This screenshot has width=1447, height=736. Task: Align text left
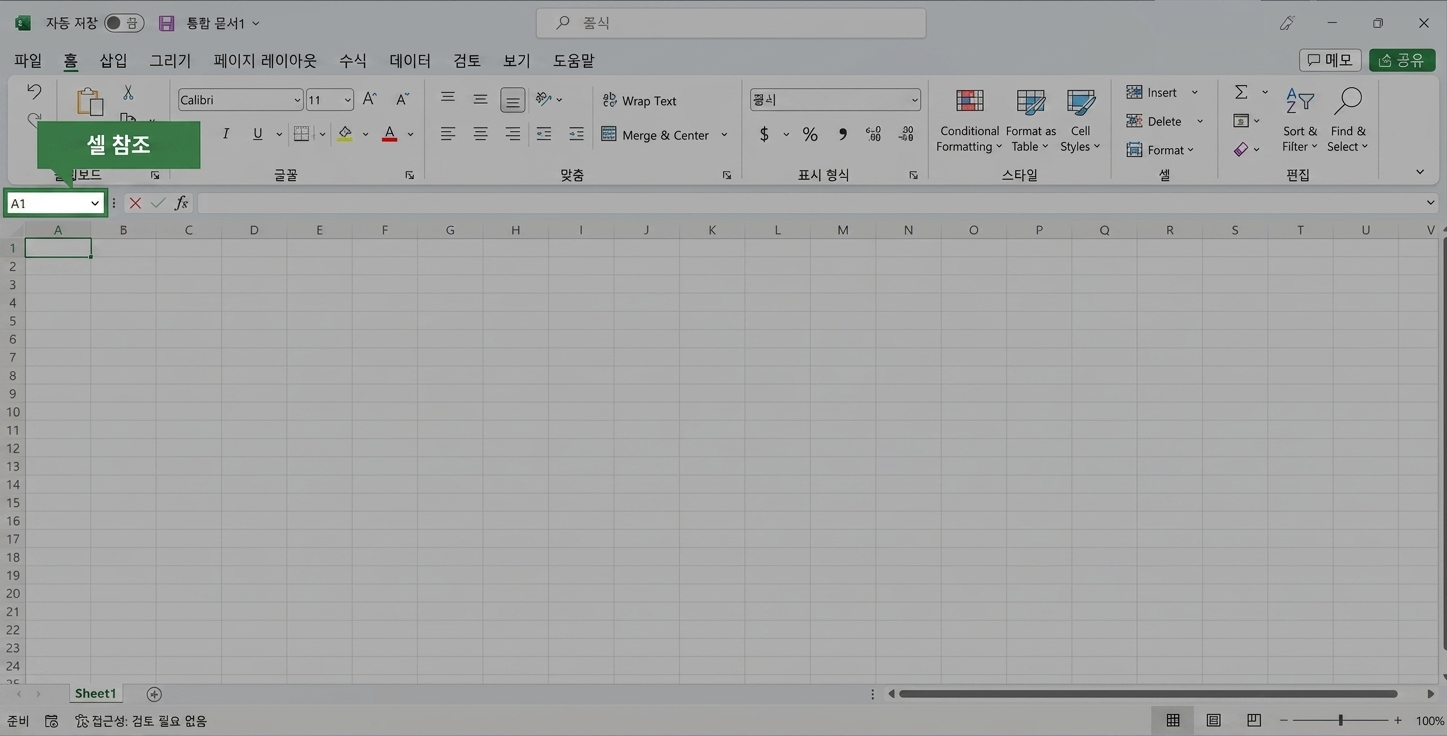tap(448, 134)
